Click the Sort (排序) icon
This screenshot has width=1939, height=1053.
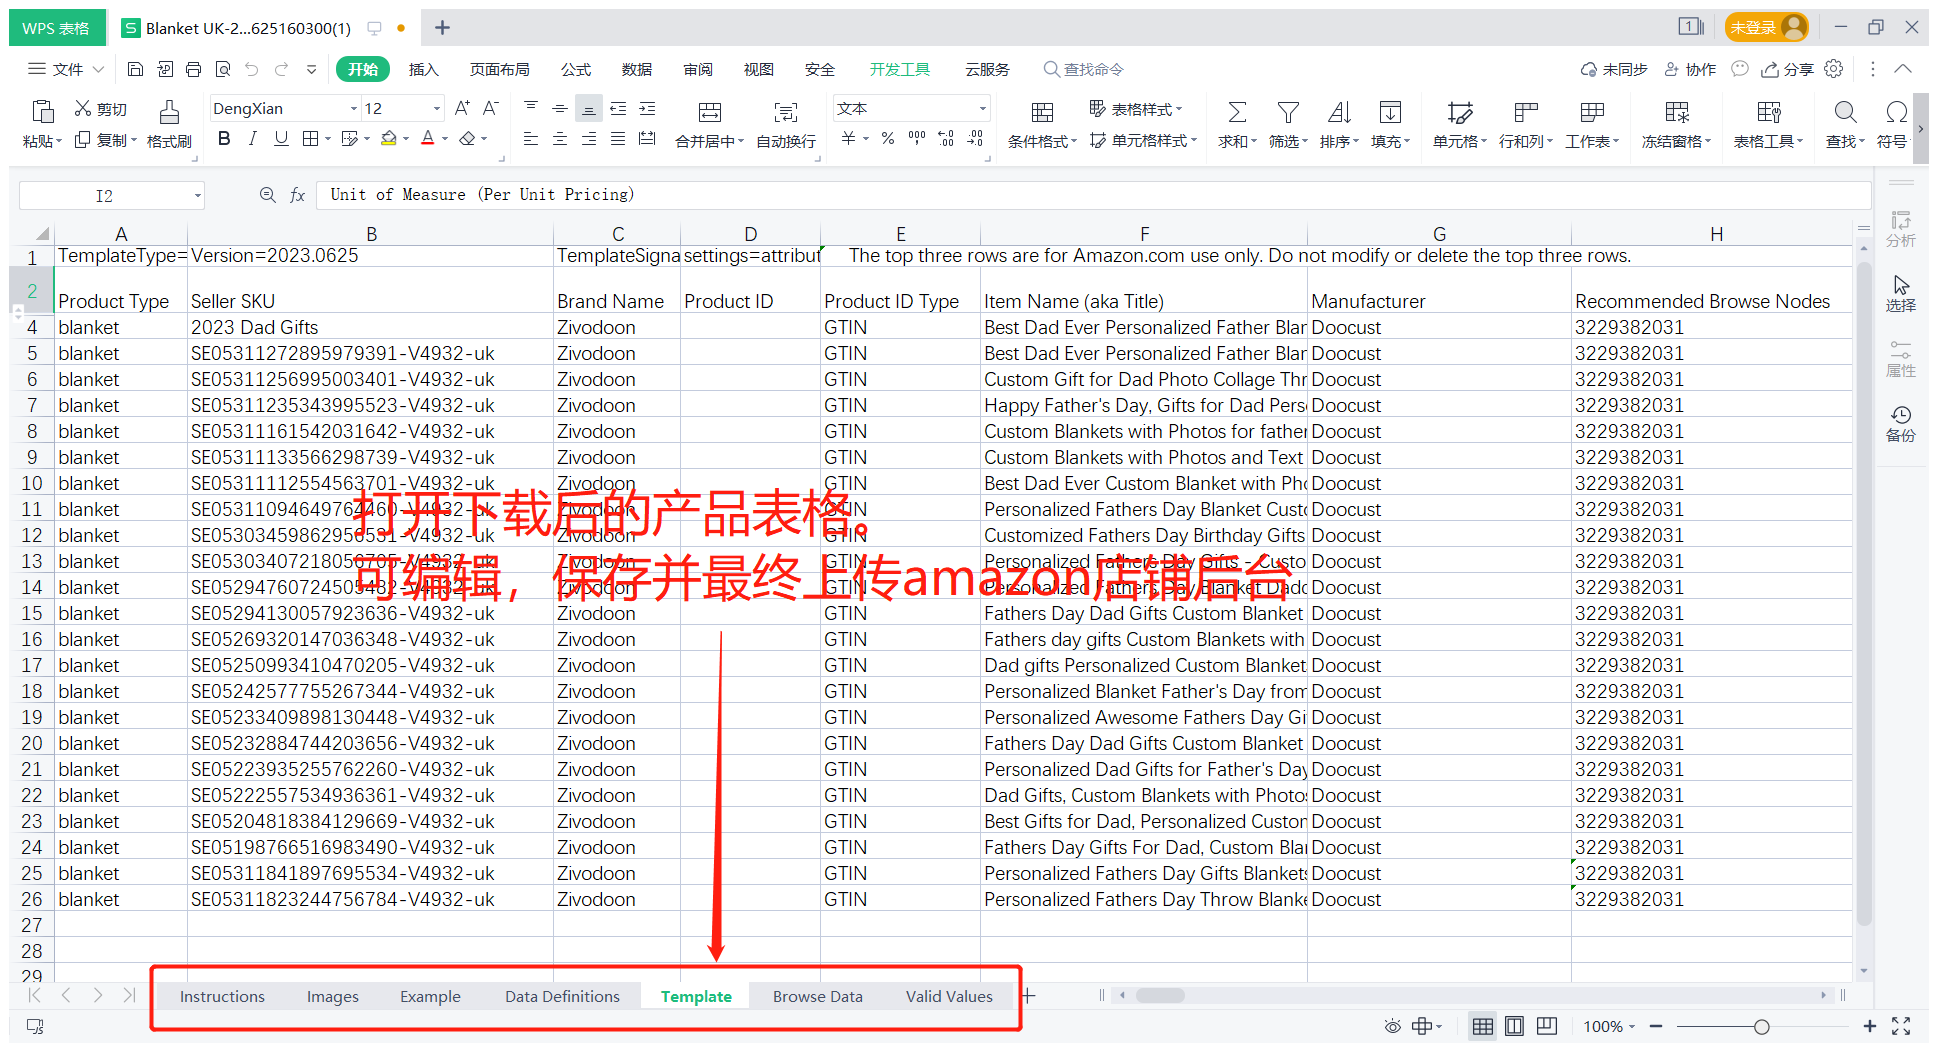click(1339, 112)
